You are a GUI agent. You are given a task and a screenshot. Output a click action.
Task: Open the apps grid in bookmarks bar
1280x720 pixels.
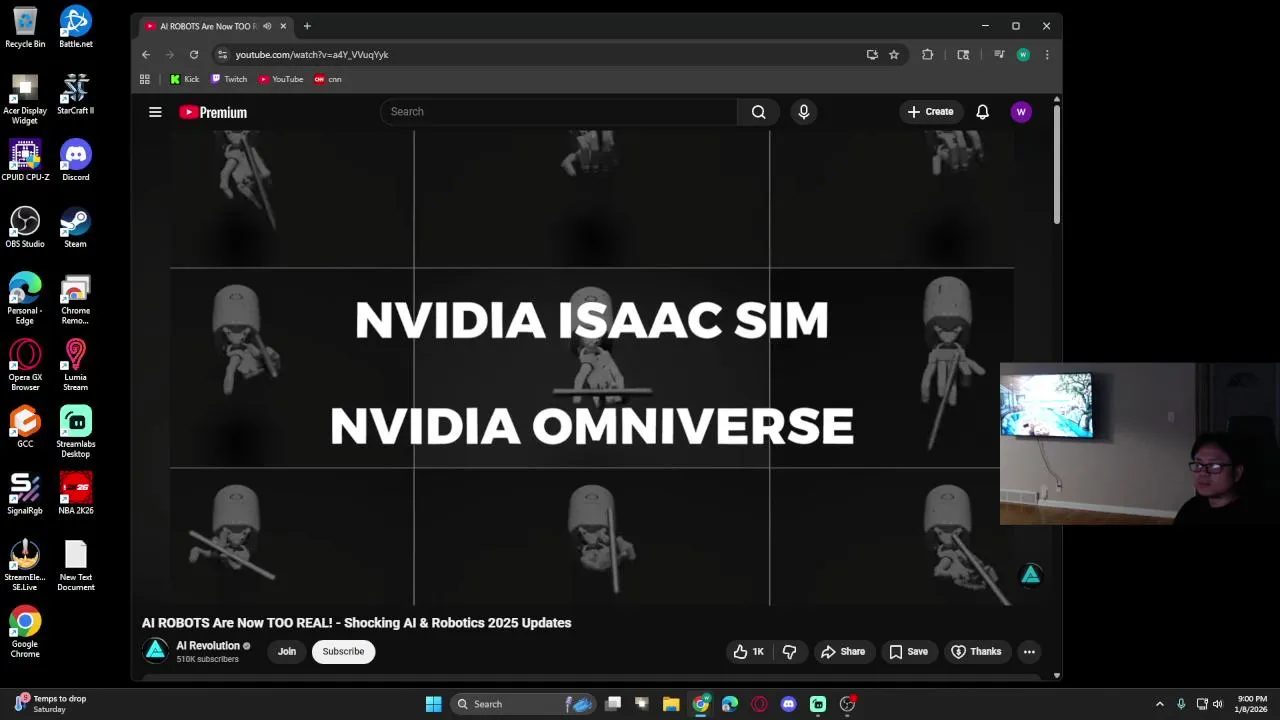145,79
